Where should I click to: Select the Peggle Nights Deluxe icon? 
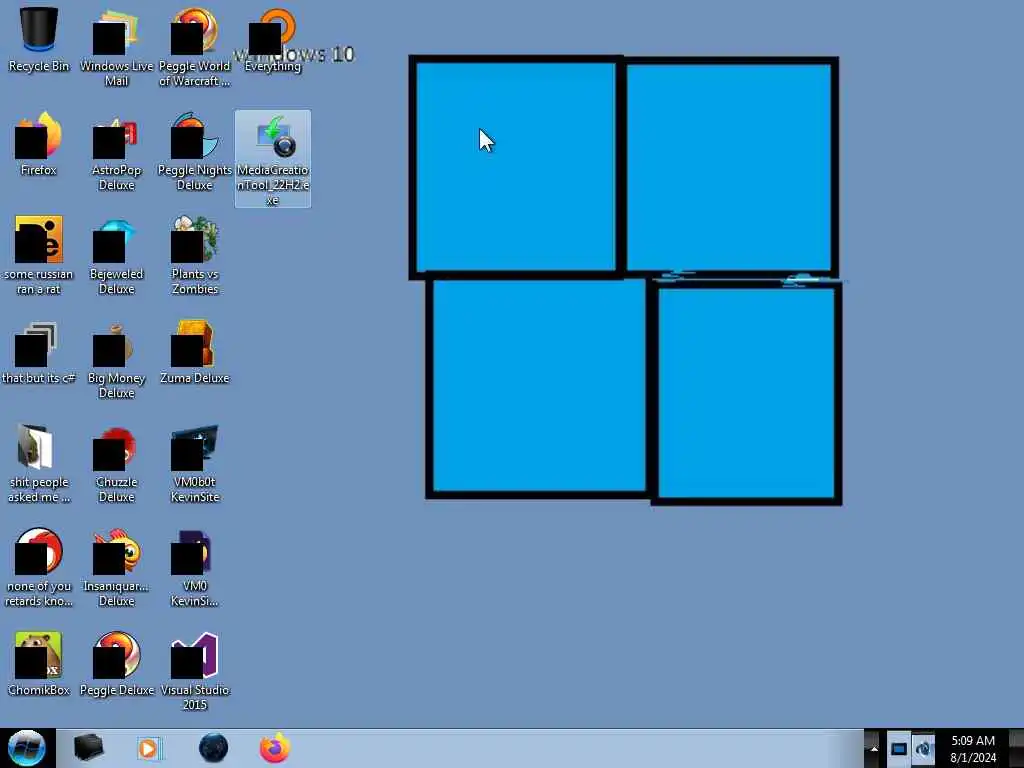pyautogui.click(x=195, y=152)
